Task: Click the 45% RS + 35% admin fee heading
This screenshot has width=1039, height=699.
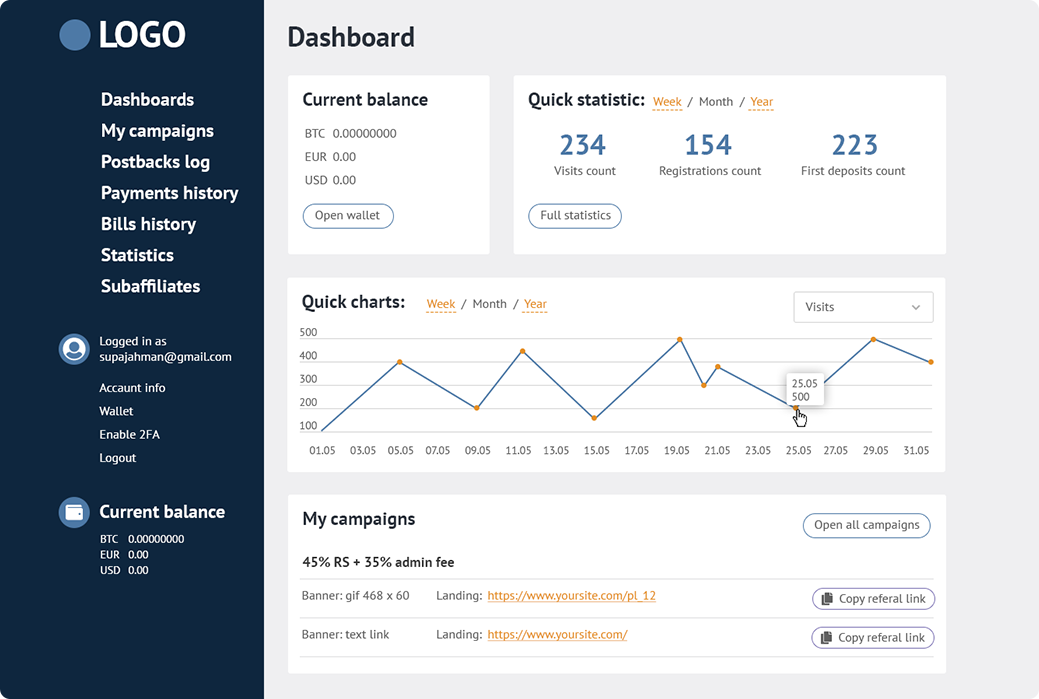Action: [x=378, y=563]
